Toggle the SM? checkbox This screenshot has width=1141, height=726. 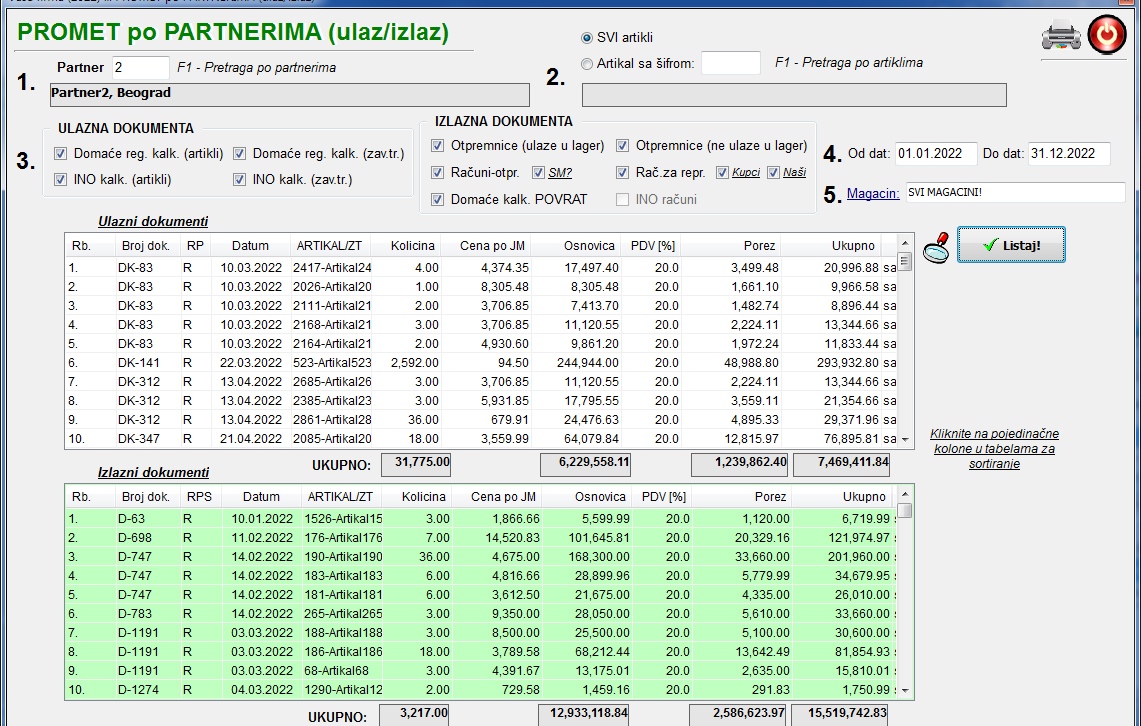pyautogui.click(x=538, y=172)
